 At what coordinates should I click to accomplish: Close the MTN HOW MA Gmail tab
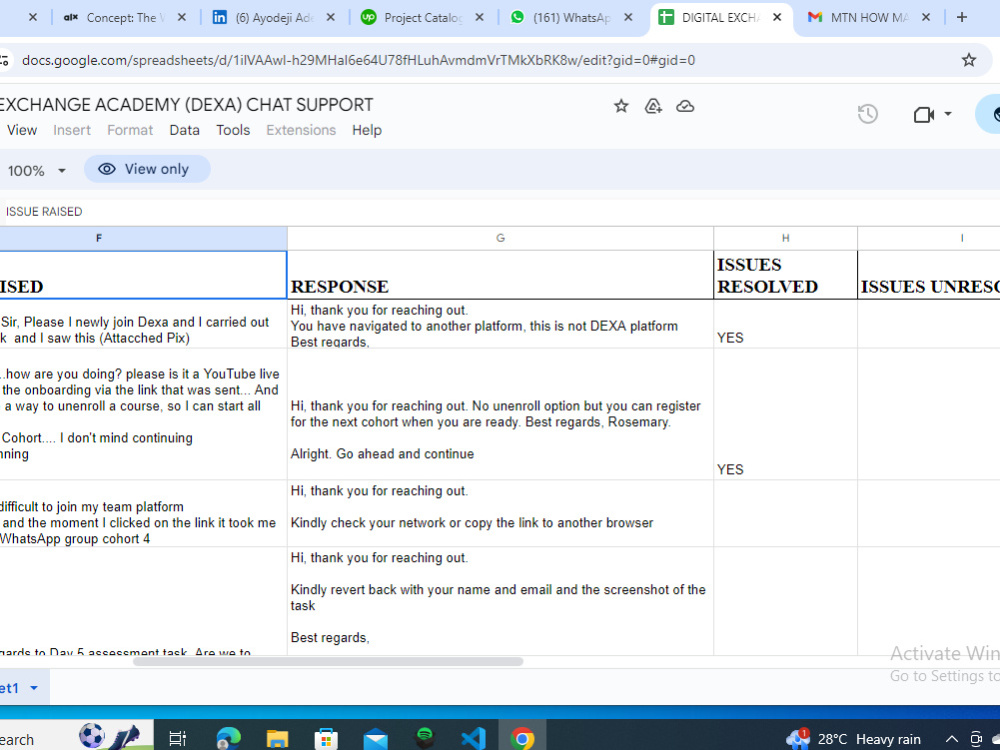(x=926, y=17)
